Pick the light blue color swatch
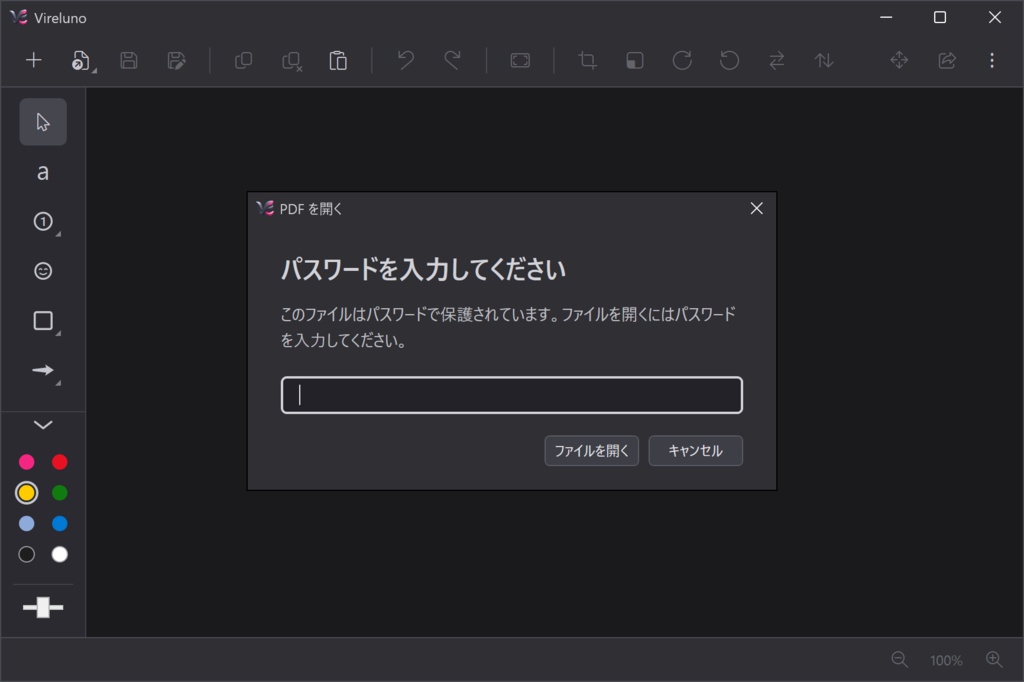Screen dimensions: 1024x682 tap(27, 523)
